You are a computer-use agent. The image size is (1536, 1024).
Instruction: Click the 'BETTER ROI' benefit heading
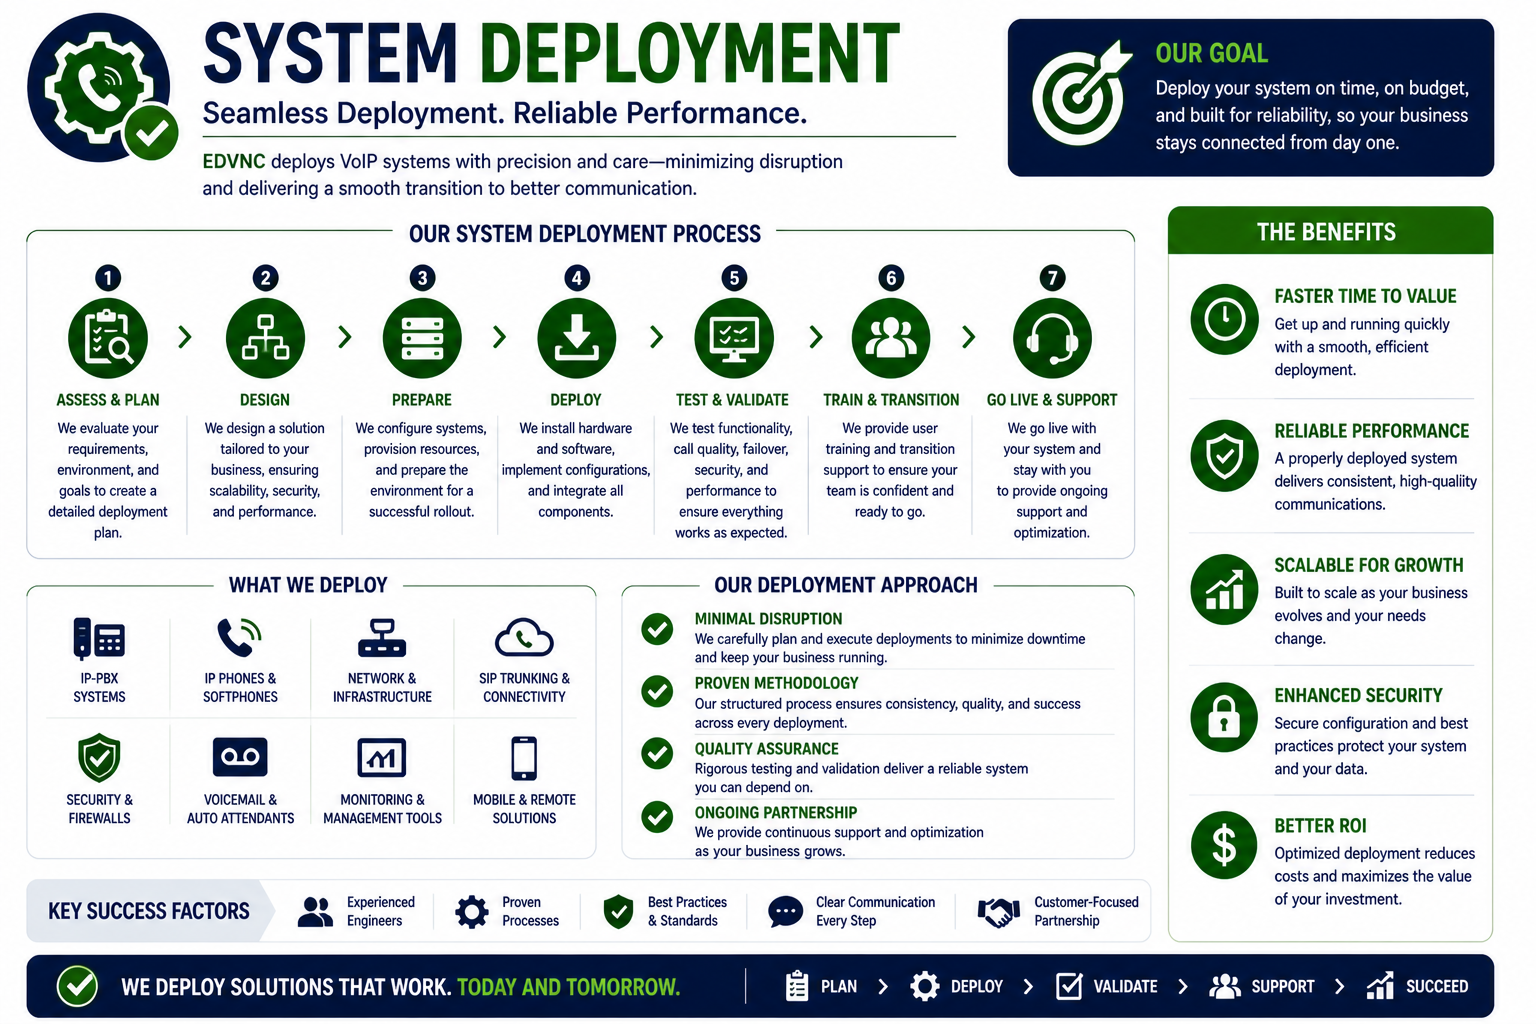pos(1320,826)
